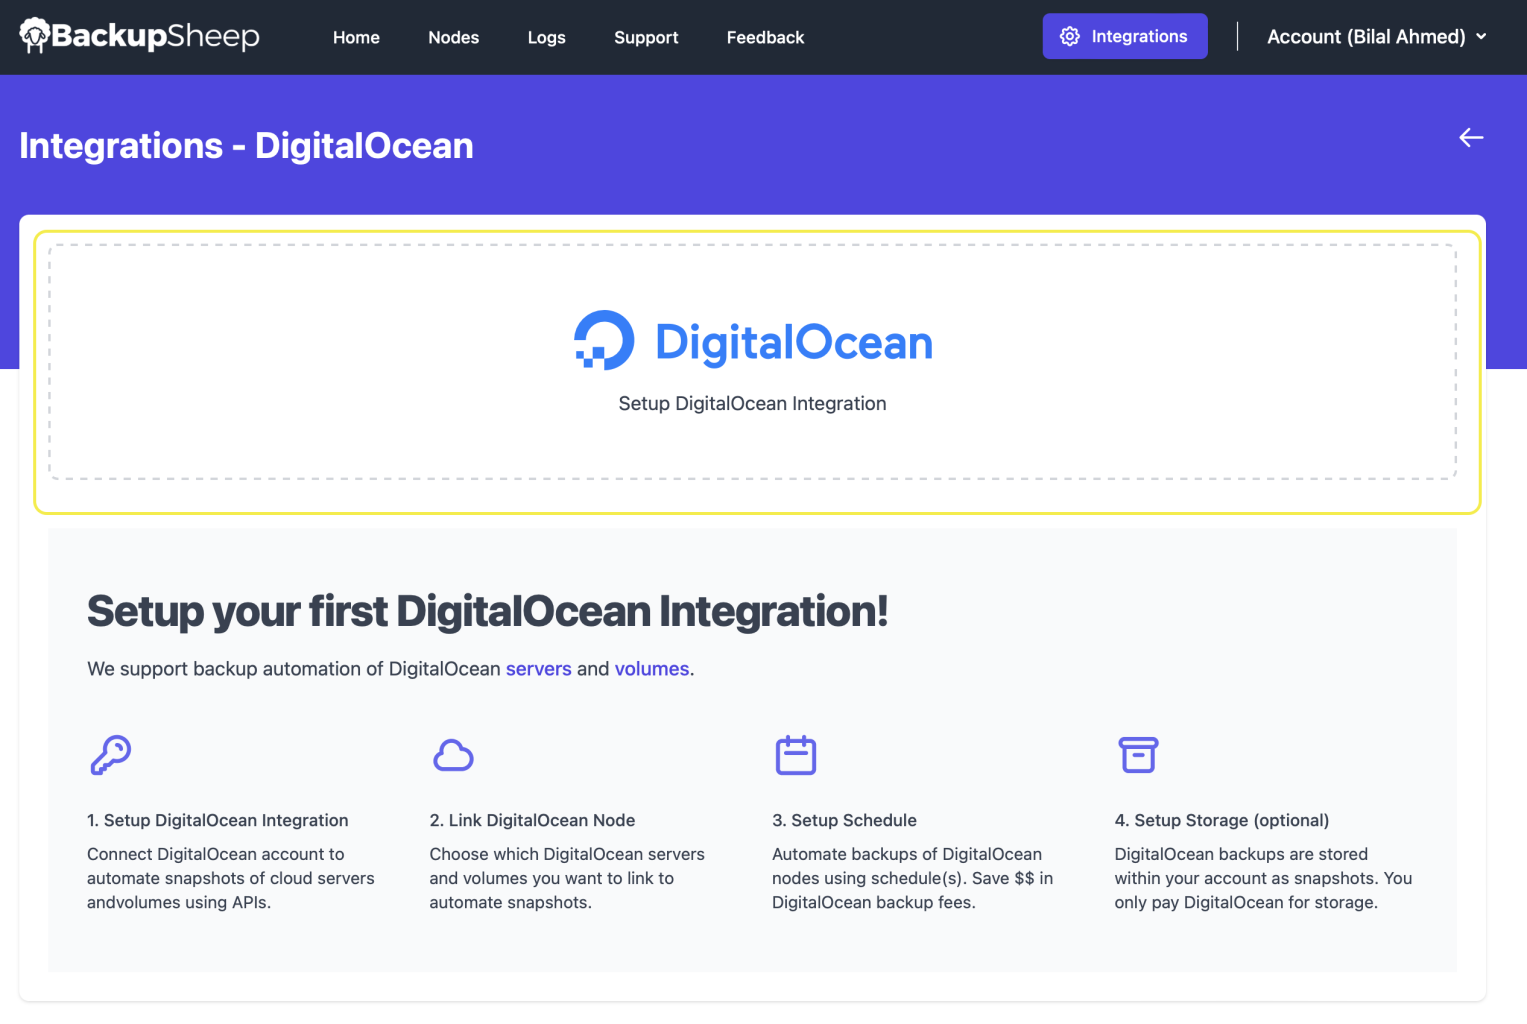Click the 'Integrations - DigitalOcean' page title
Screen dimensions: 1527x1024
(x=246, y=146)
